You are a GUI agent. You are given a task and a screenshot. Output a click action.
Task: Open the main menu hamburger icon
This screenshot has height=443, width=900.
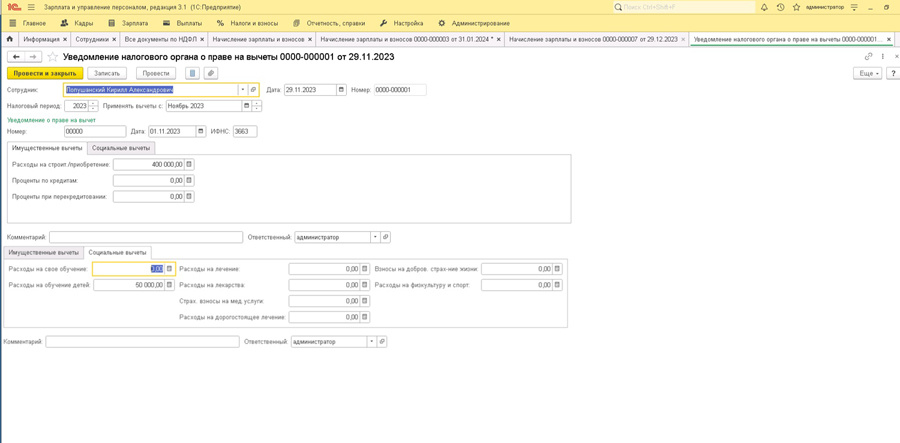tap(31, 7)
